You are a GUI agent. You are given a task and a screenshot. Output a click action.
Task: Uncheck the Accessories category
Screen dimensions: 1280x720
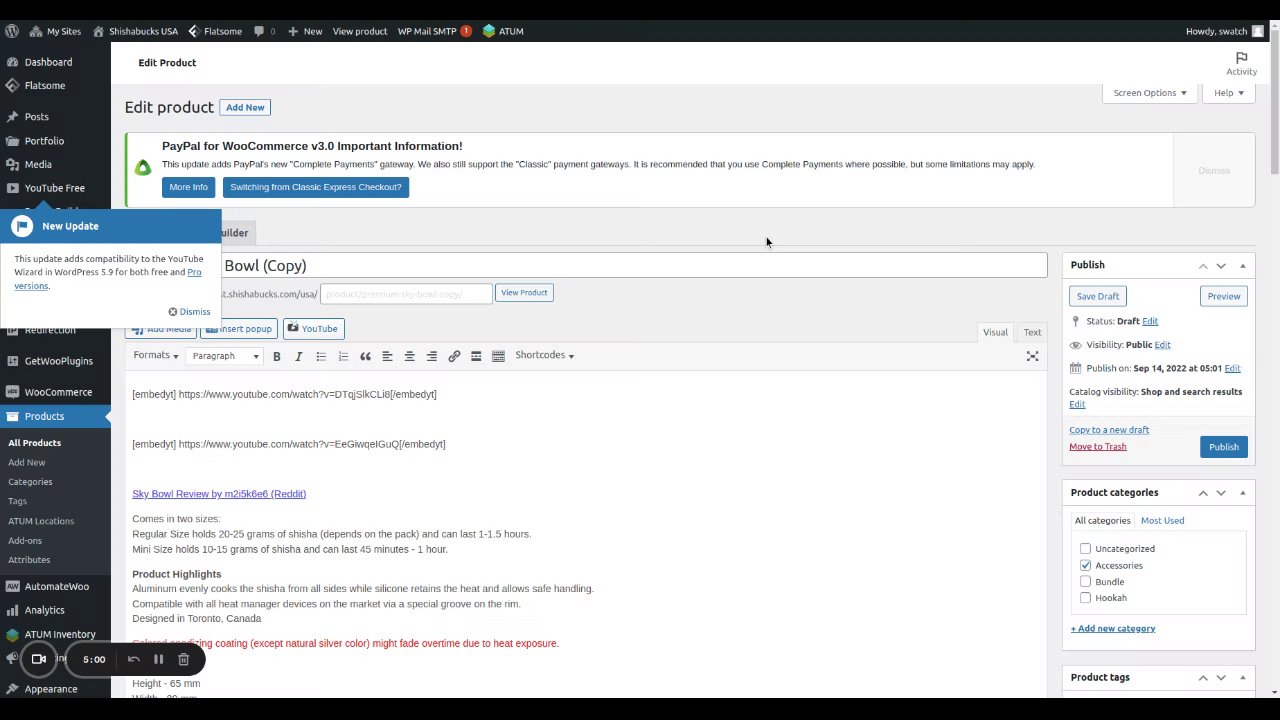(x=1085, y=566)
